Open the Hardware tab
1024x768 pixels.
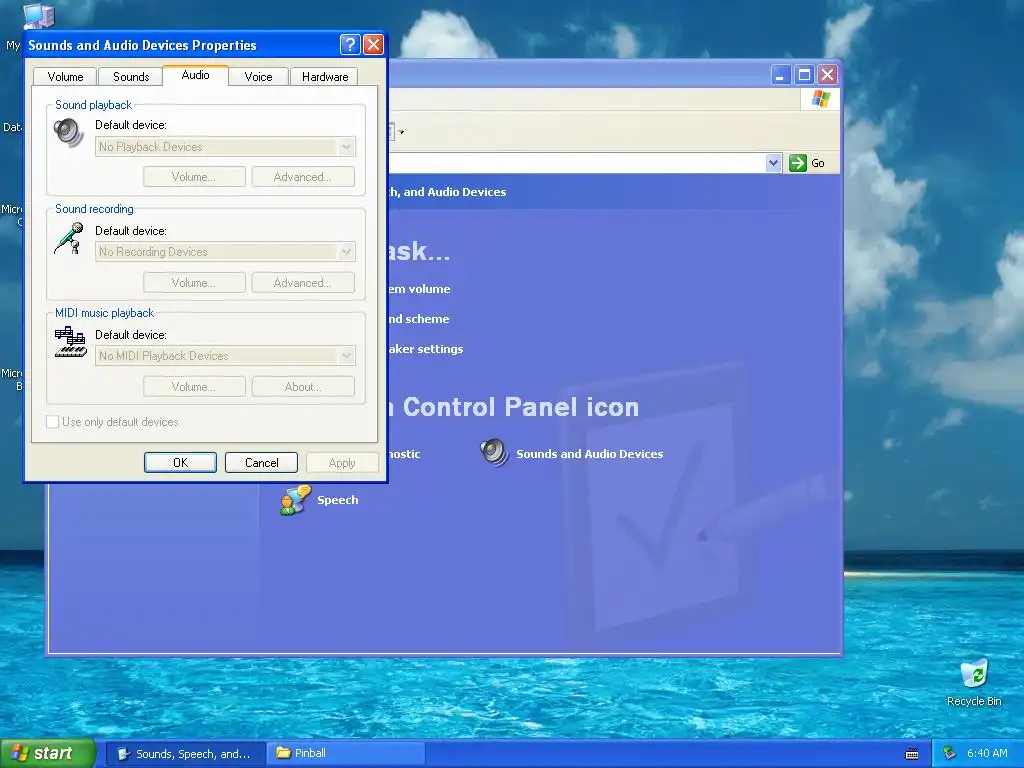[x=325, y=76]
